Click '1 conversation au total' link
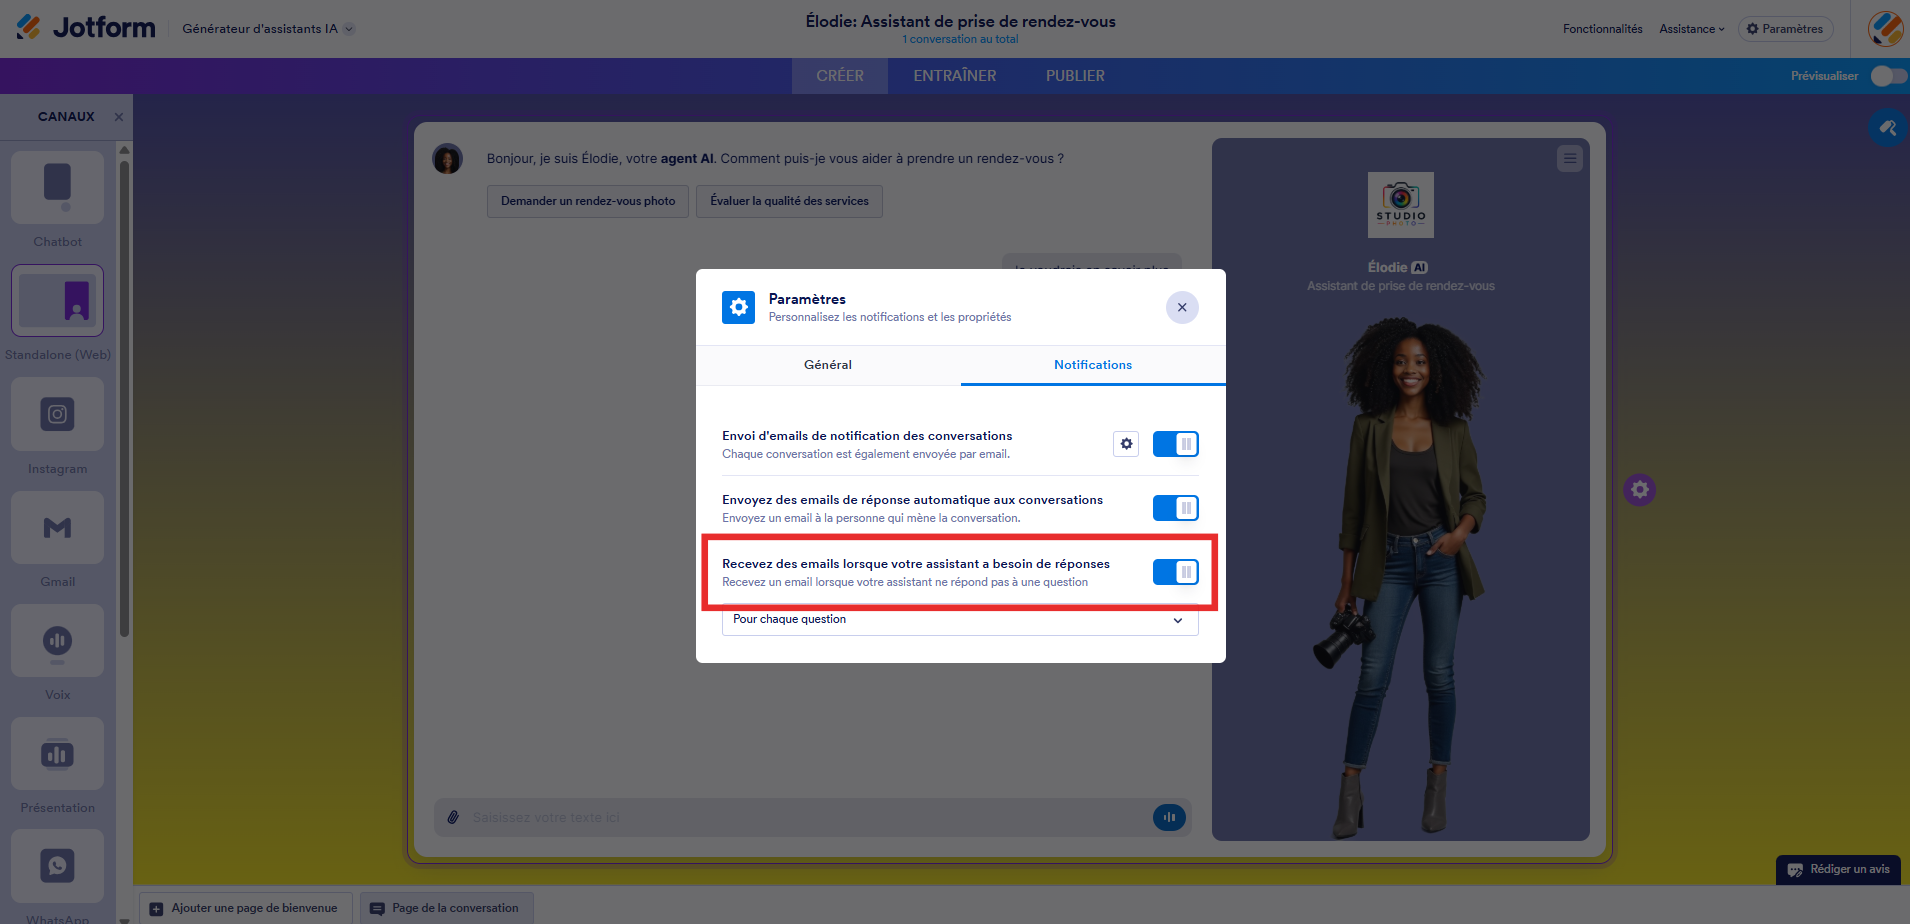The image size is (1910, 924). 960,40
